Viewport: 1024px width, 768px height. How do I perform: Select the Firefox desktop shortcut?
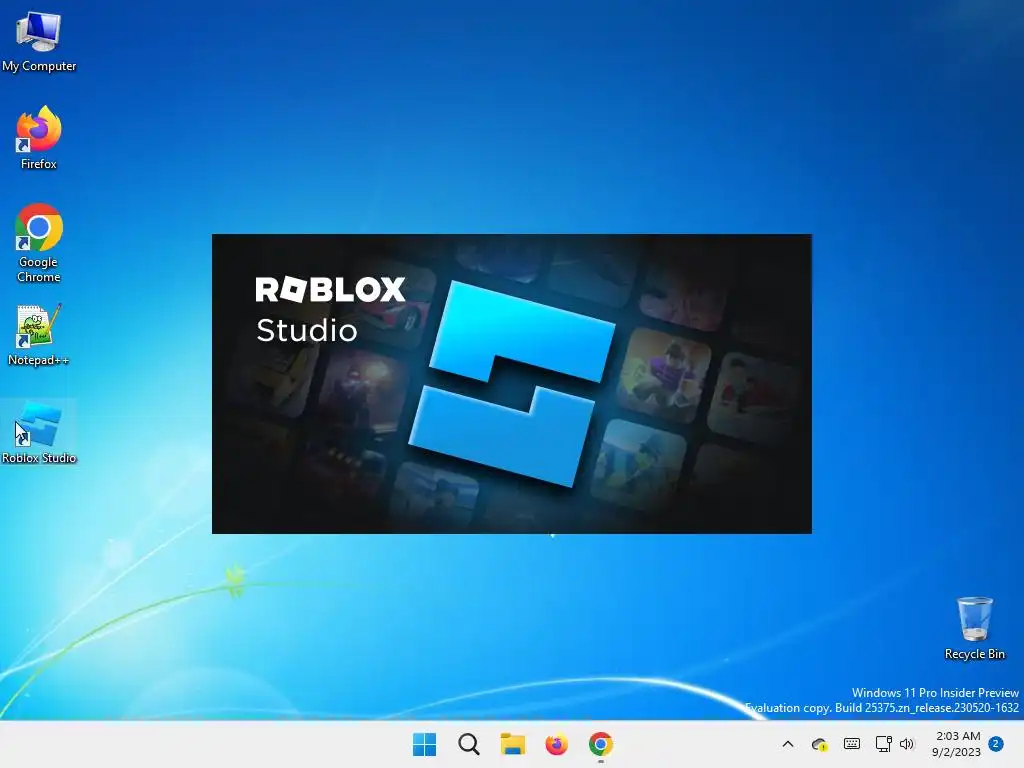coord(39,138)
